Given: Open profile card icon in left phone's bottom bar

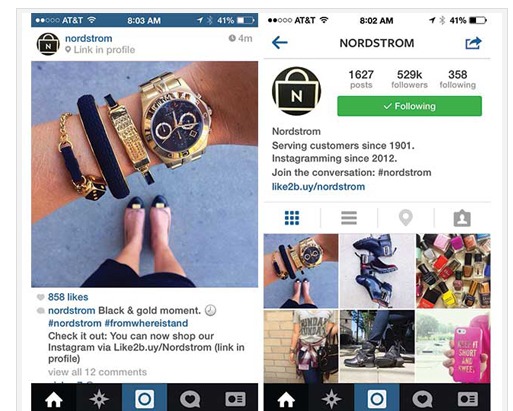Looking at the screenshot, I should click(235, 399).
